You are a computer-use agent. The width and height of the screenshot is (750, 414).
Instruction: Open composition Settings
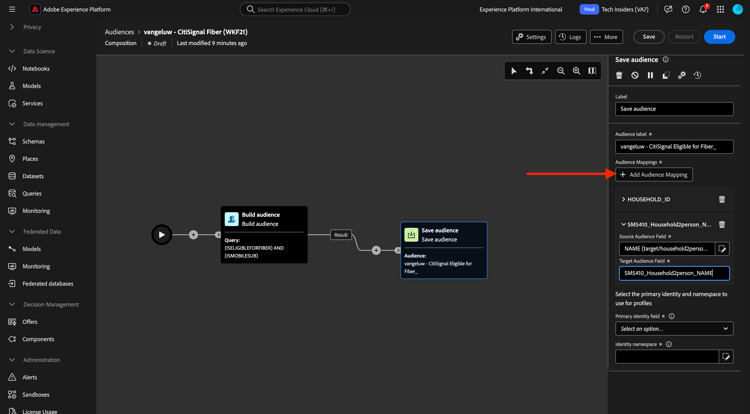coord(531,37)
